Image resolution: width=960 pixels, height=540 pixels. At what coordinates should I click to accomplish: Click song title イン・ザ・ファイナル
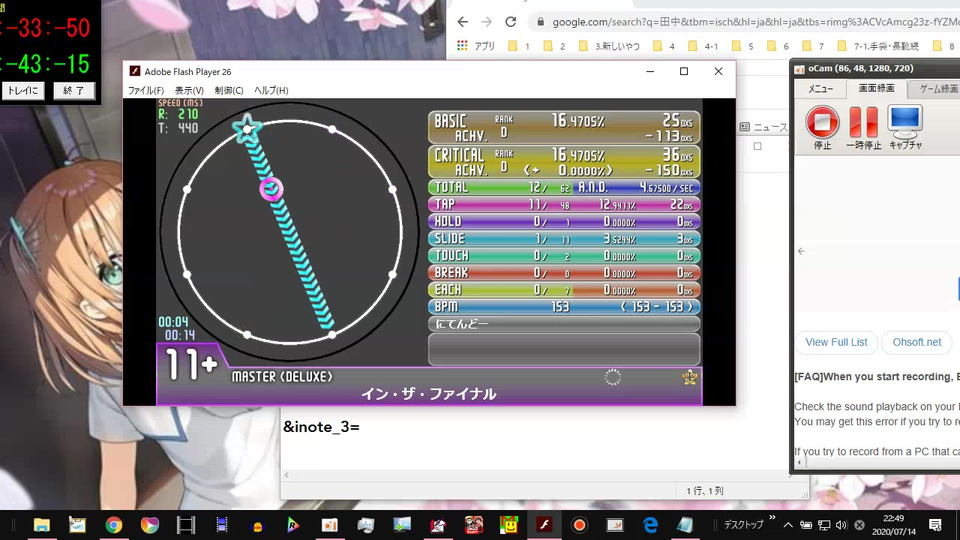(429, 394)
